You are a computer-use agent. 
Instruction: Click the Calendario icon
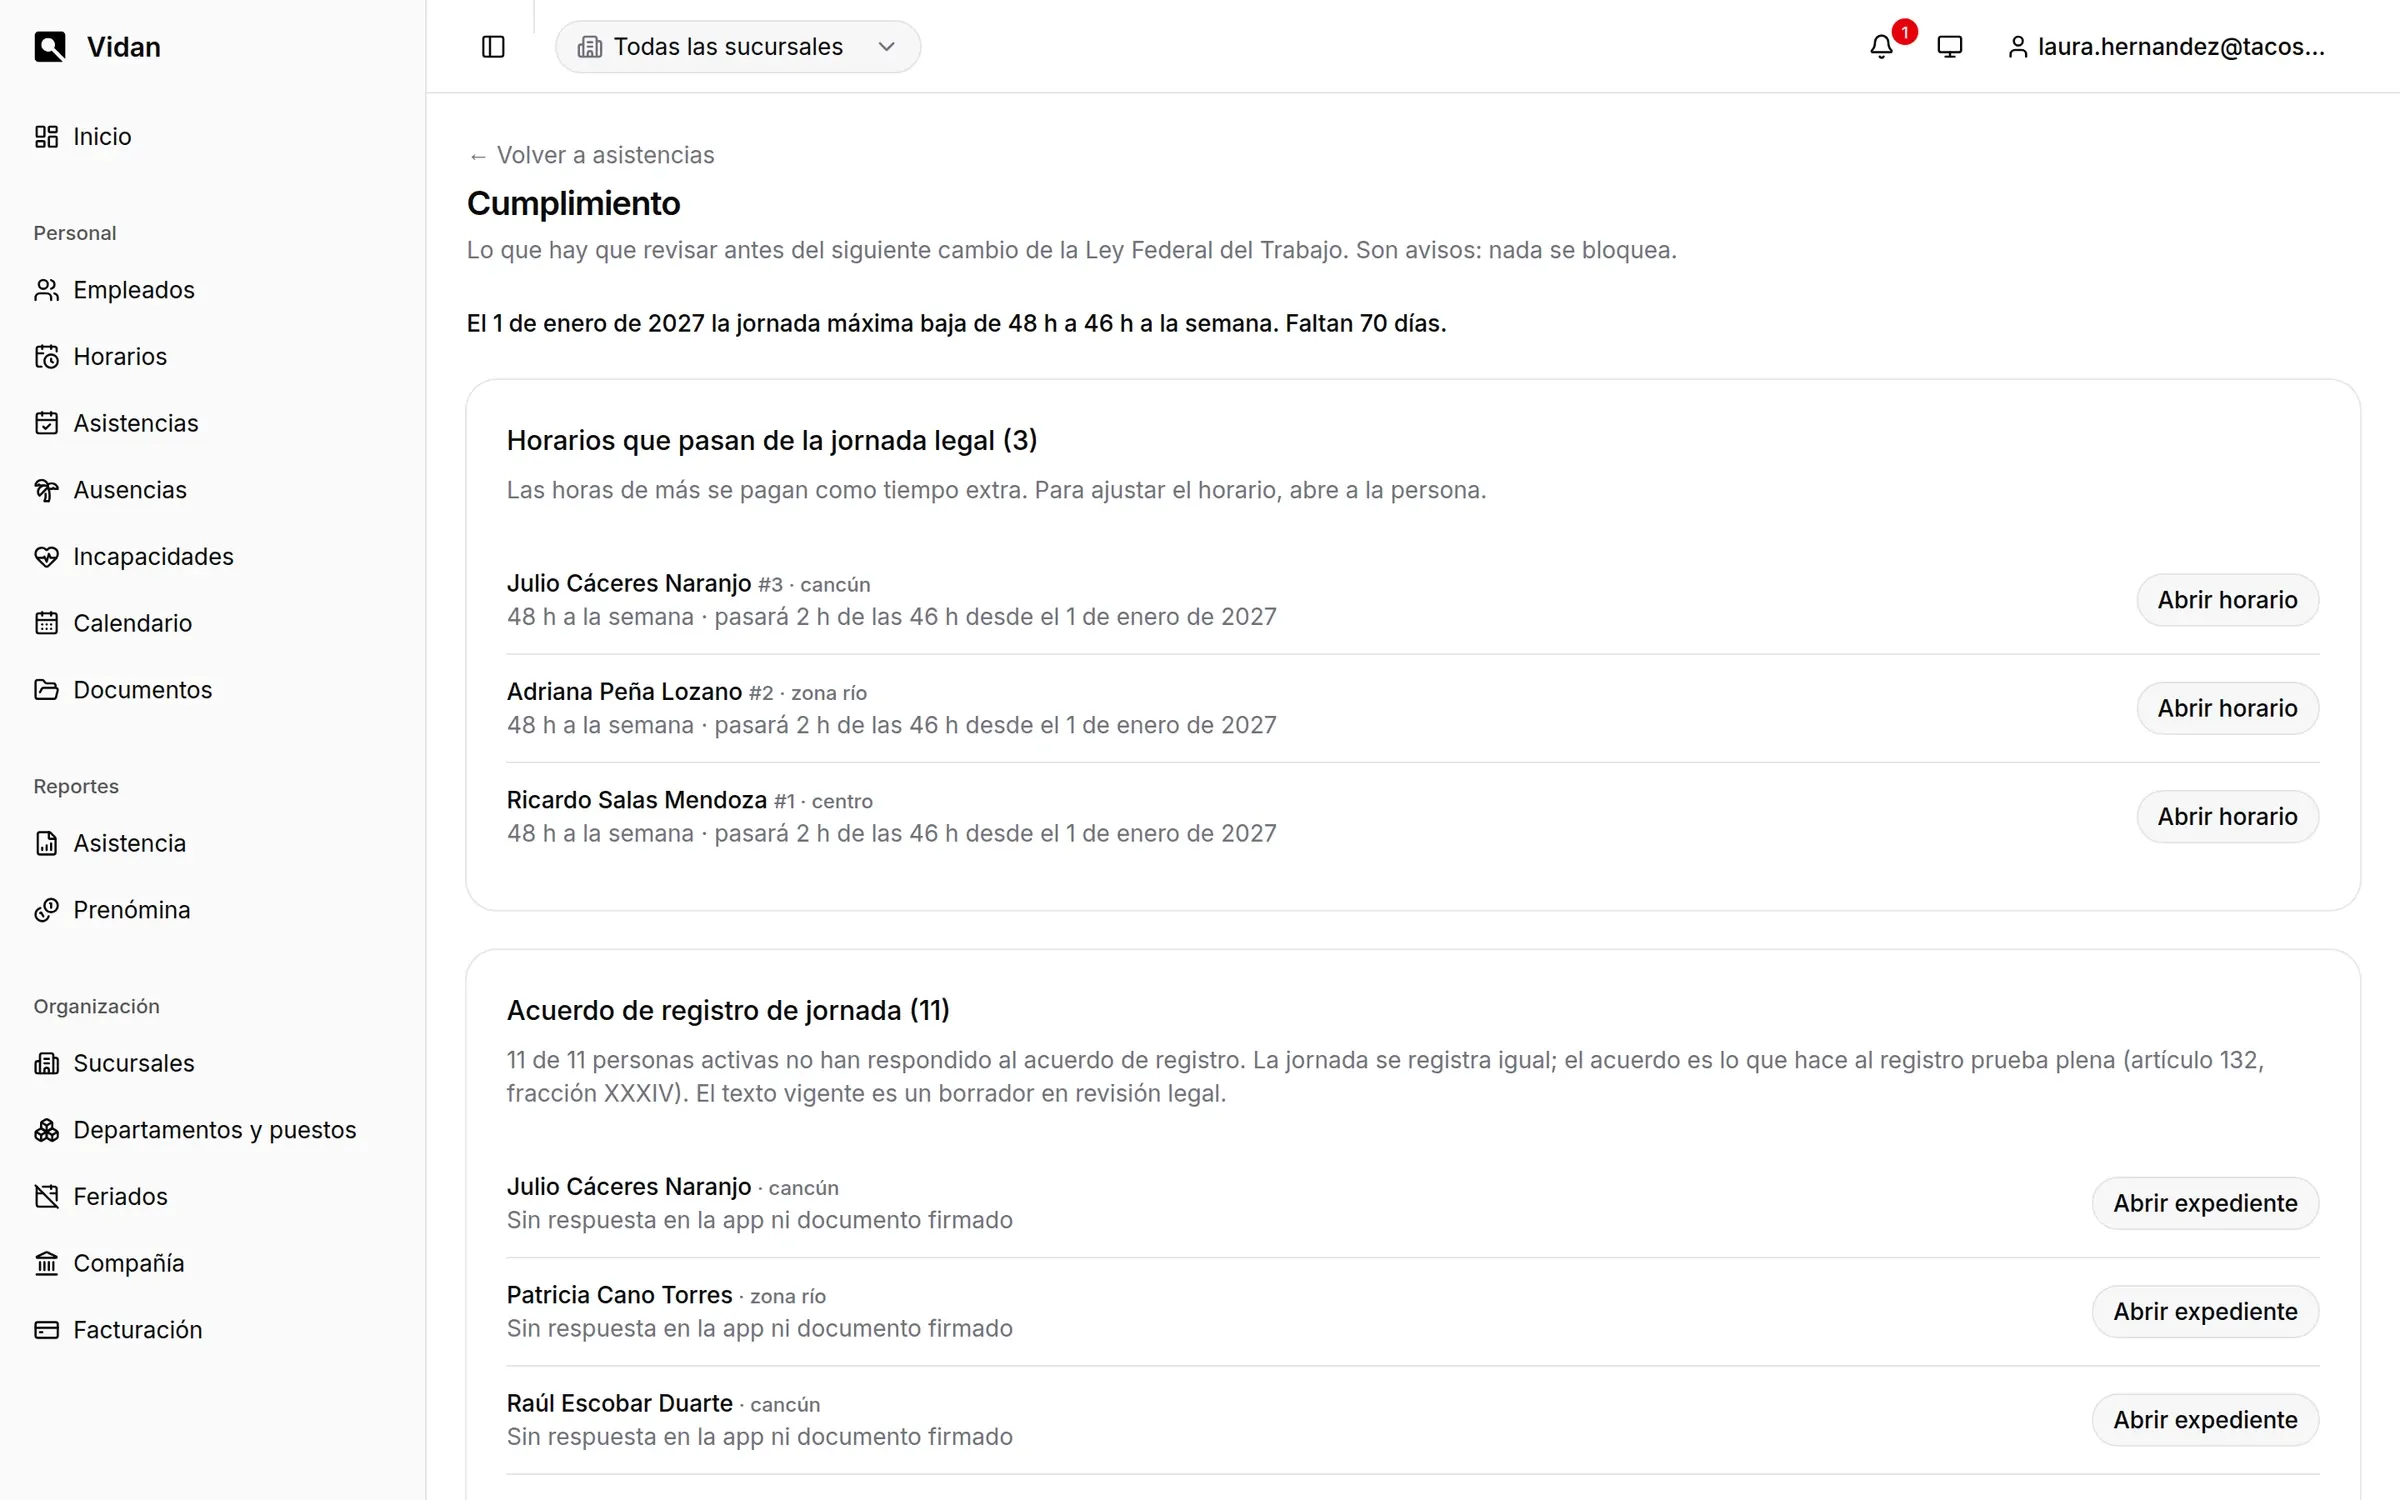click(x=46, y=623)
